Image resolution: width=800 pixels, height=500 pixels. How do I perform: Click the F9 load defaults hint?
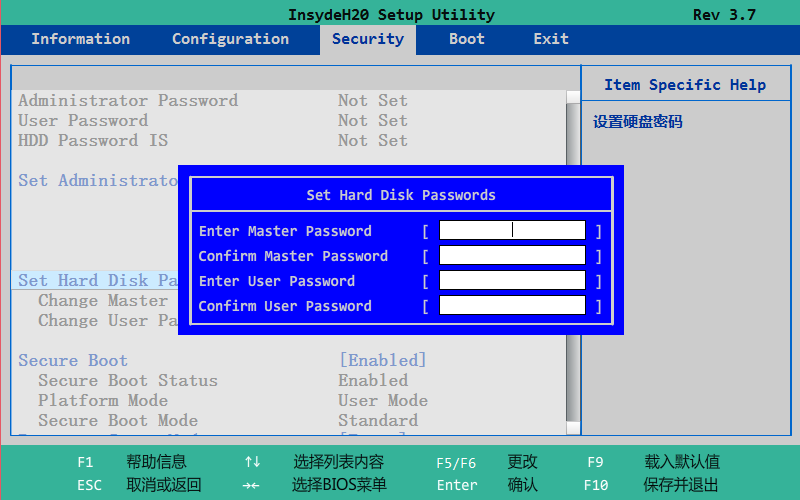pos(595,462)
